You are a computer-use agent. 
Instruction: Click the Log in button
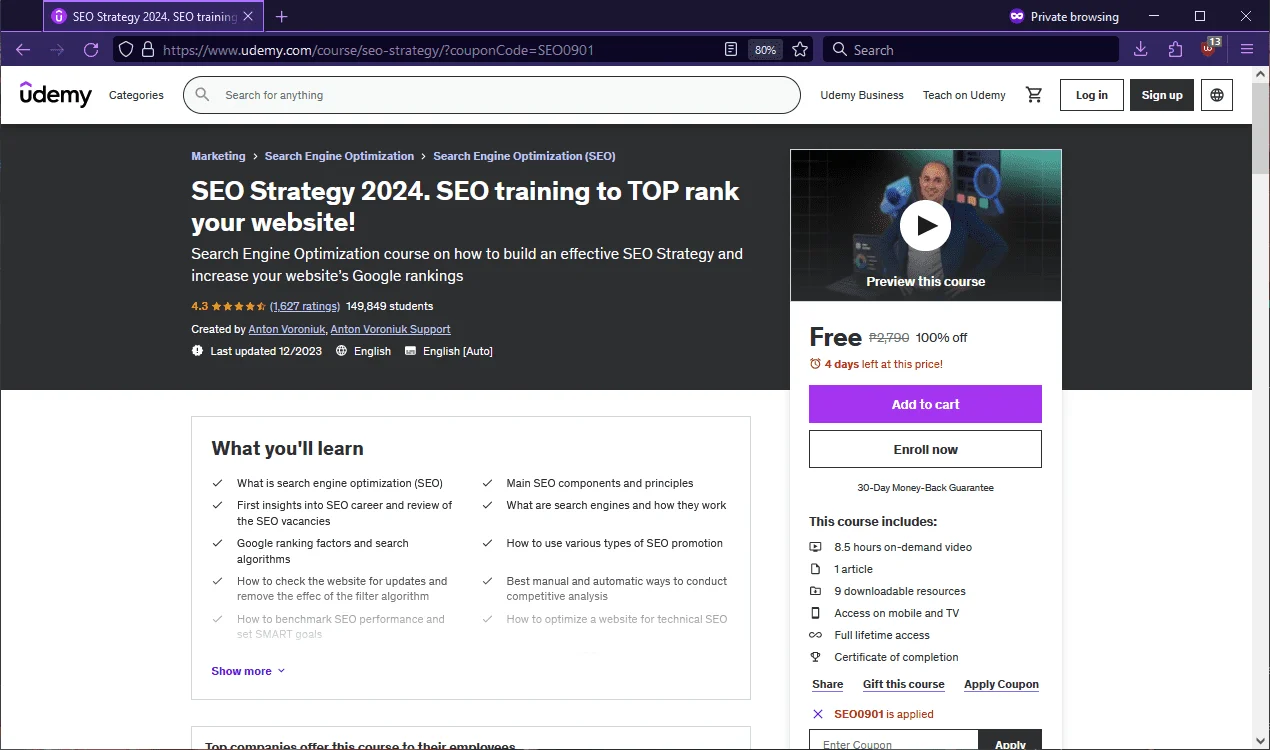pyautogui.click(x=1091, y=95)
